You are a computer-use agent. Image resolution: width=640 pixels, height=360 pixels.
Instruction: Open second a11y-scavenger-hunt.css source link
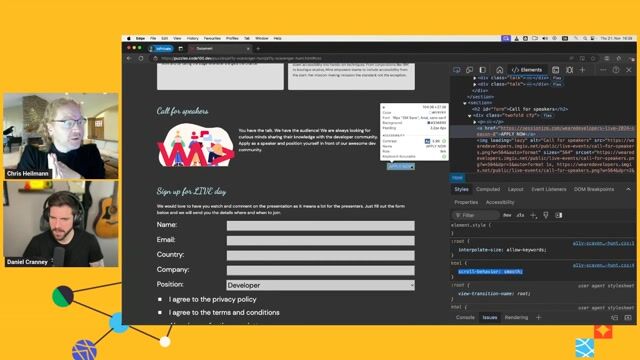[603, 265]
